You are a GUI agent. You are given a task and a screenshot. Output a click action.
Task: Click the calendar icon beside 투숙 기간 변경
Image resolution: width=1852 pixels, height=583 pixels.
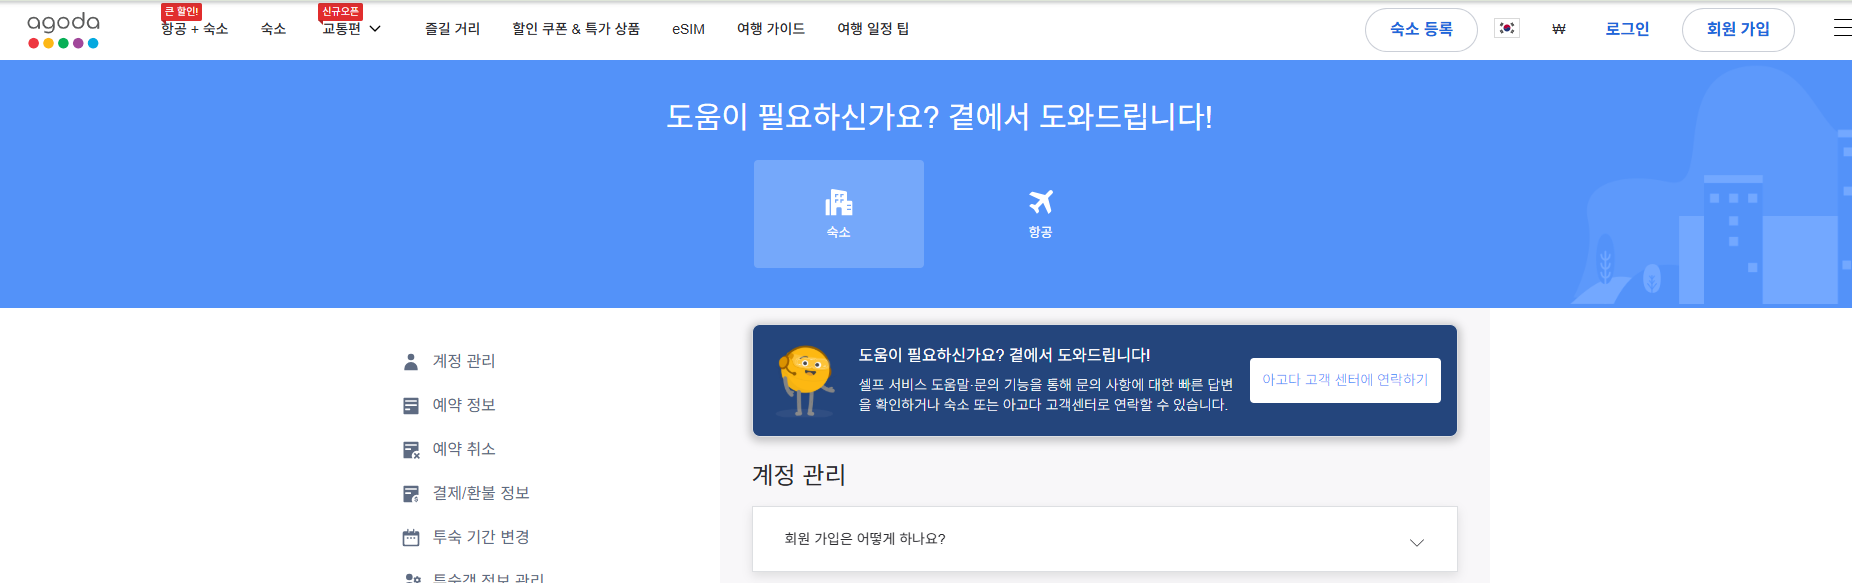tap(411, 538)
